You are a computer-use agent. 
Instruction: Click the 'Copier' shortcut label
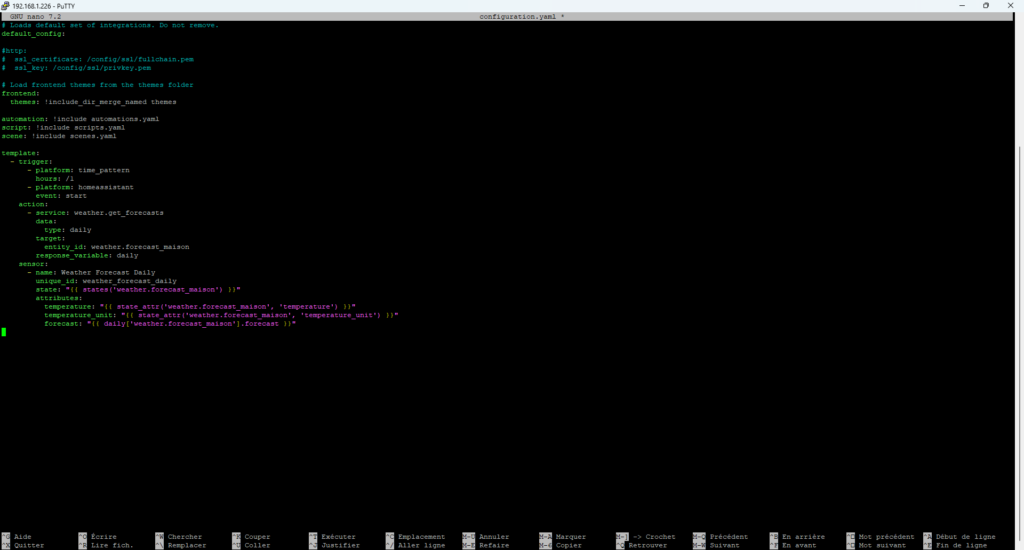pos(569,545)
